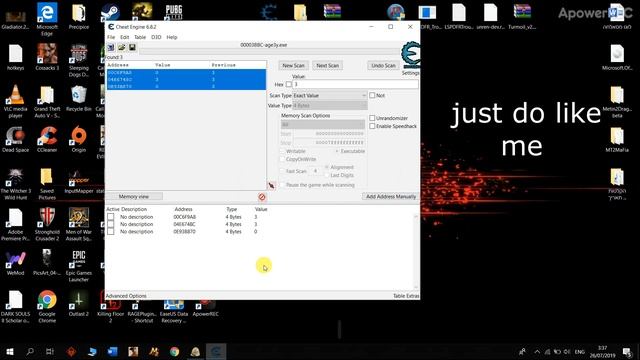Open Chrome from the taskbar
Screen dimensions: 640x360
174,351
